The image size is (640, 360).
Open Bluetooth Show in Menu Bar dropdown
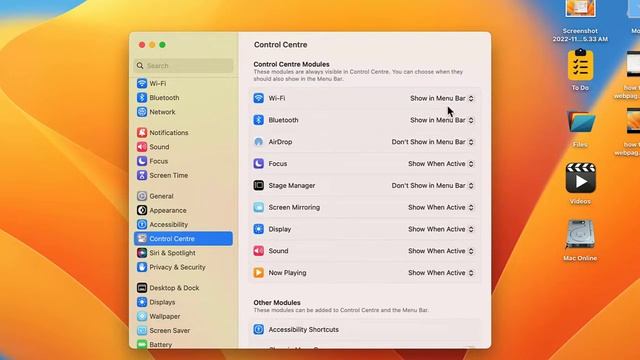pos(442,120)
